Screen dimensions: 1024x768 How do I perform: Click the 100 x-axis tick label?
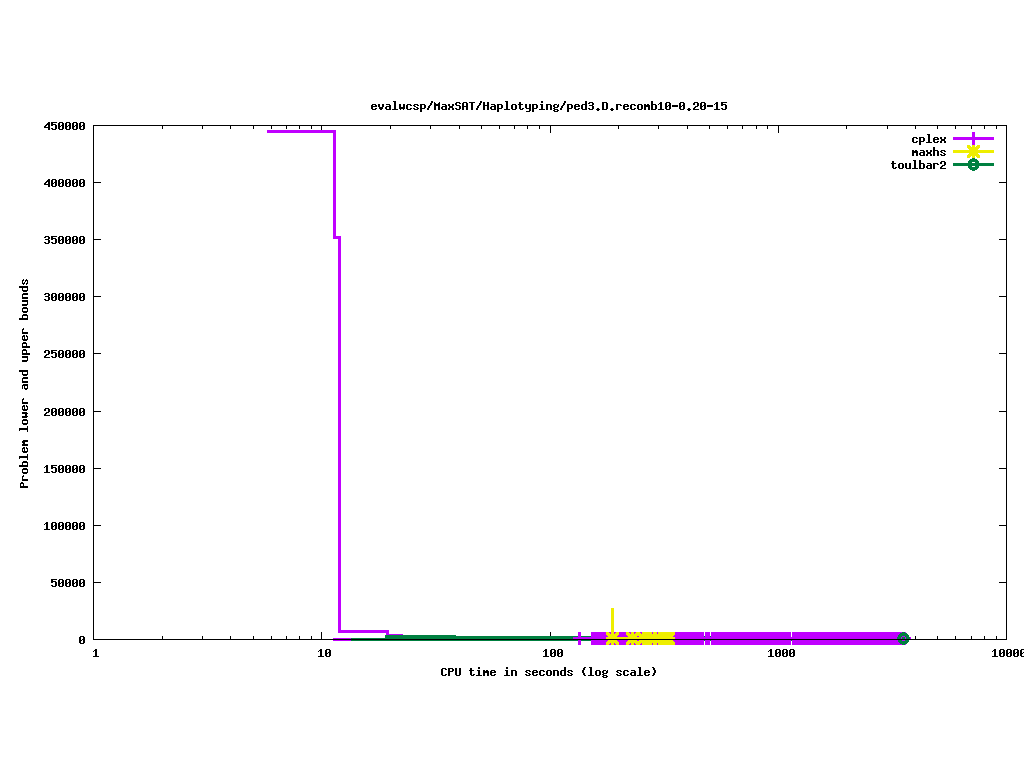coord(552,654)
